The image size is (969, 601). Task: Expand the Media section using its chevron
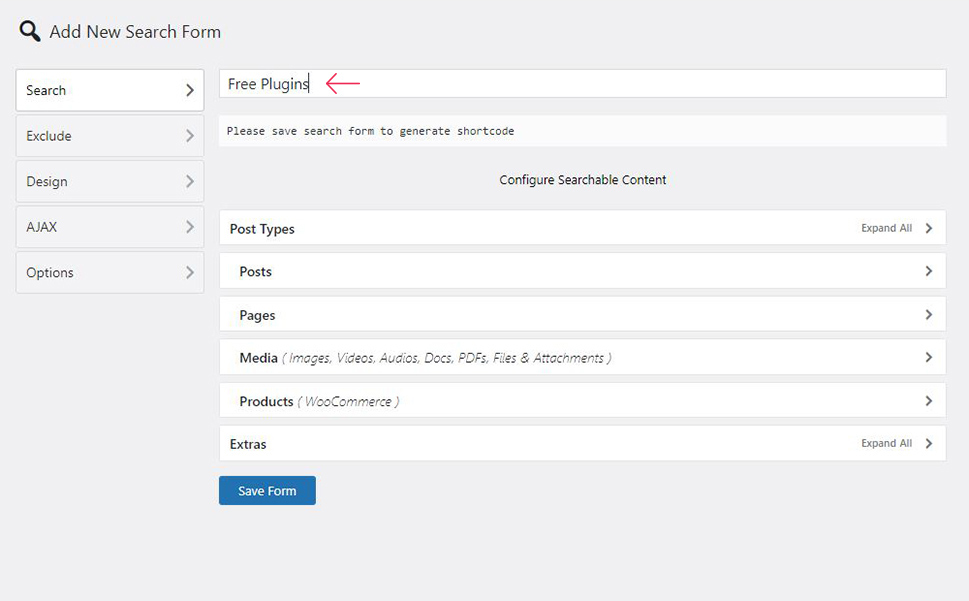coord(928,357)
